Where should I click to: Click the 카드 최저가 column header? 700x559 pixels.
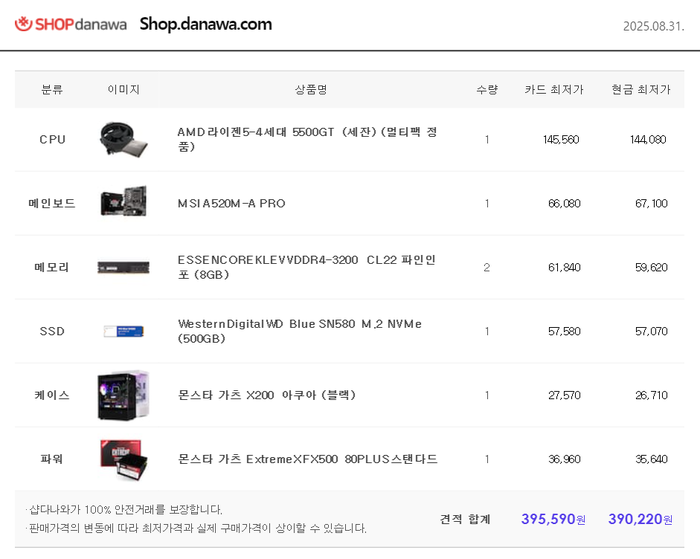(554, 90)
